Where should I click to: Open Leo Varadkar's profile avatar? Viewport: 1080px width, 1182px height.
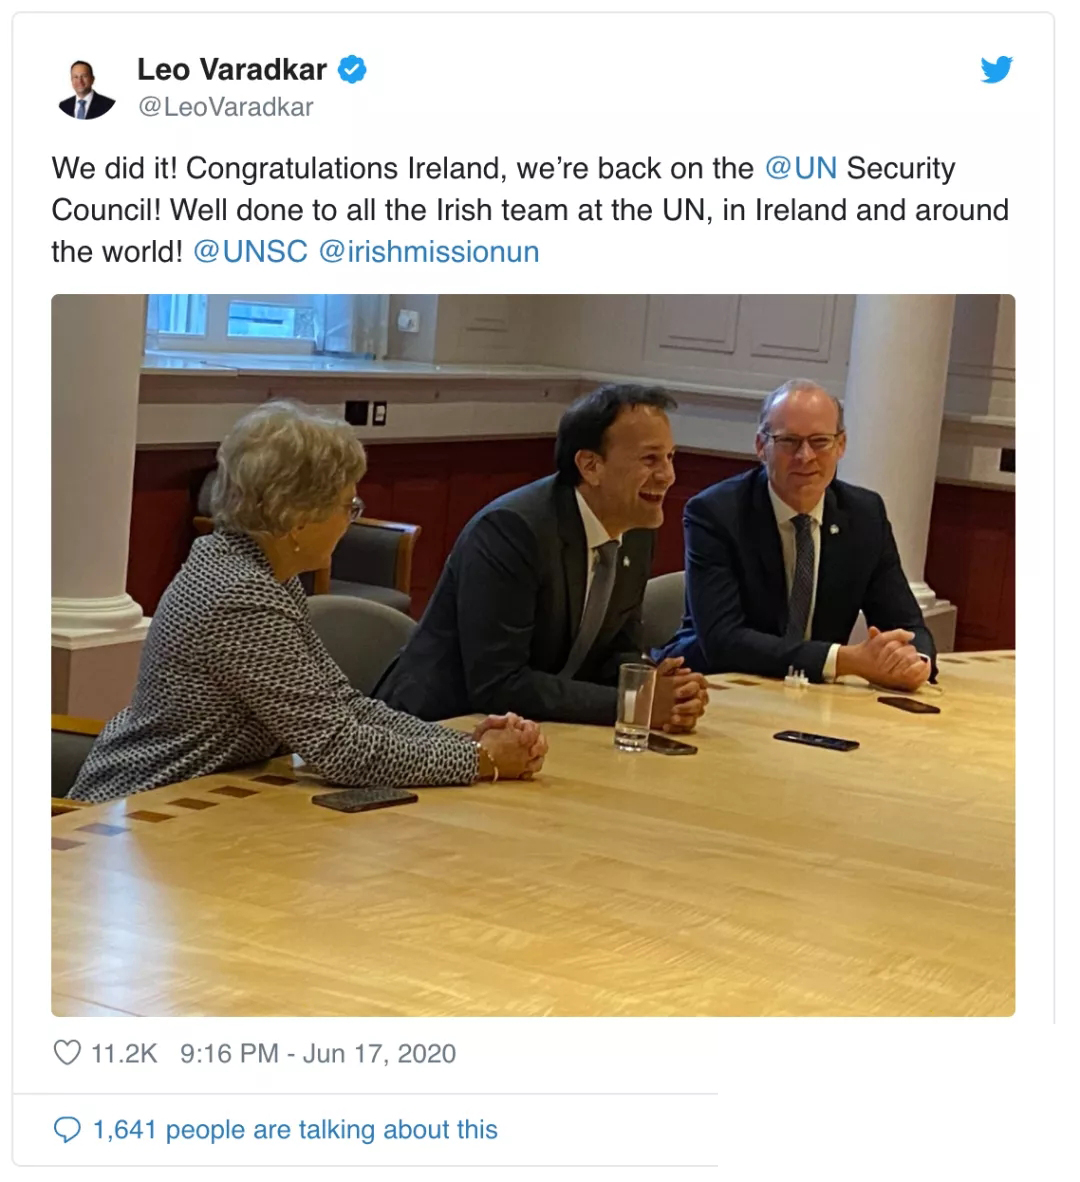86,89
